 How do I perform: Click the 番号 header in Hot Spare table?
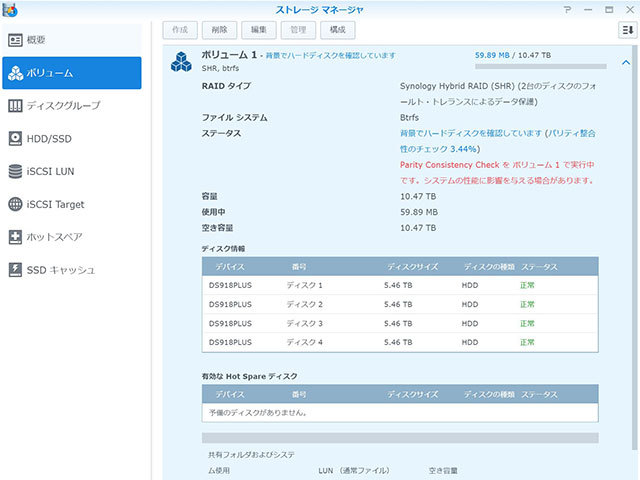click(x=299, y=394)
